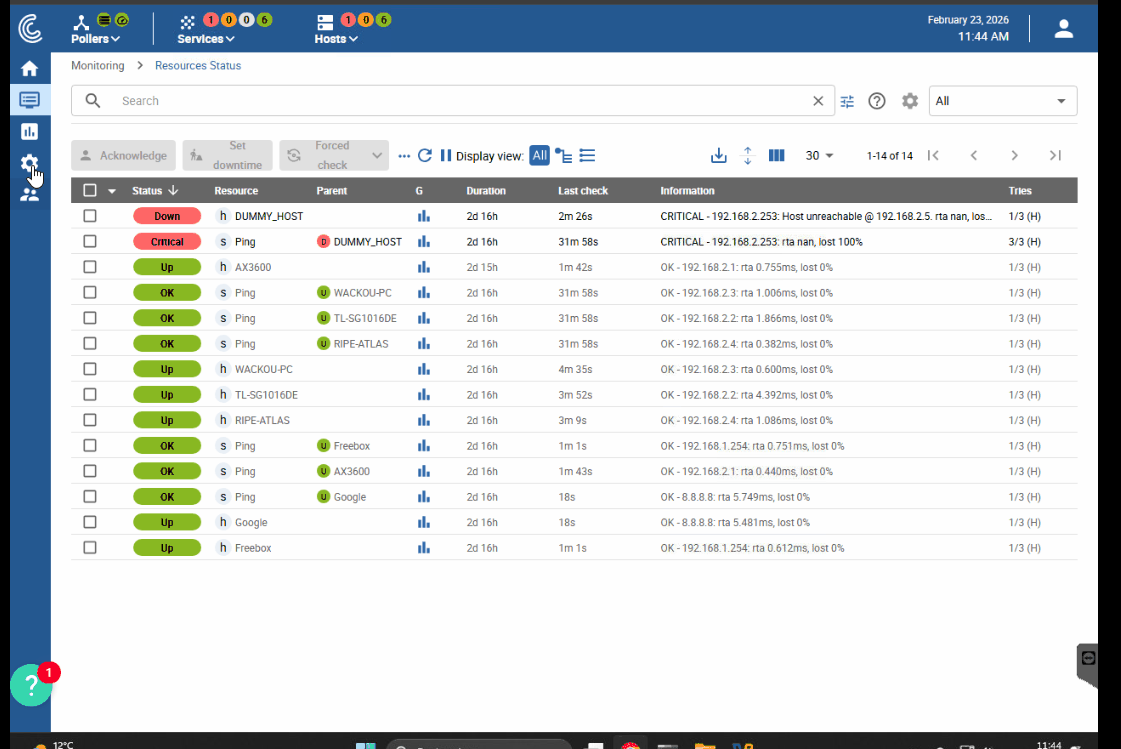Open the user profile icon
The width and height of the screenshot is (1121, 749).
coord(1063,29)
